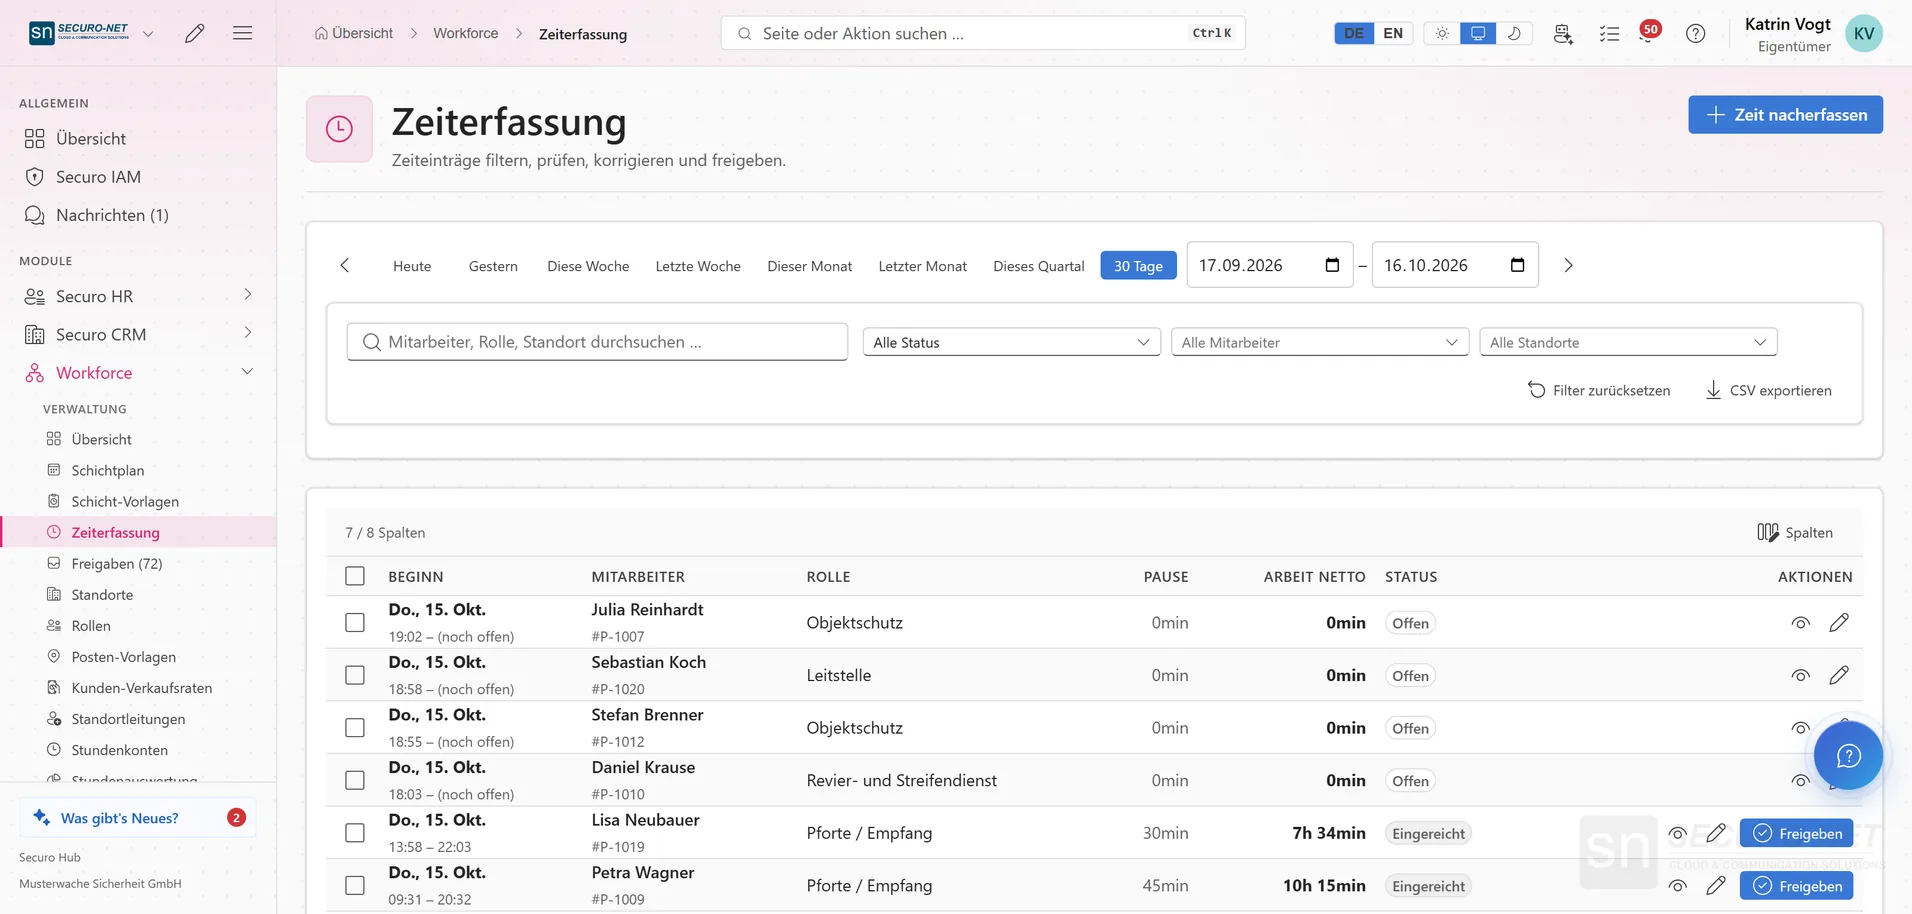The image size is (1912, 914).
Task: Open calendar picker for start date 17.09.2026
Action: click(x=1332, y=265)
